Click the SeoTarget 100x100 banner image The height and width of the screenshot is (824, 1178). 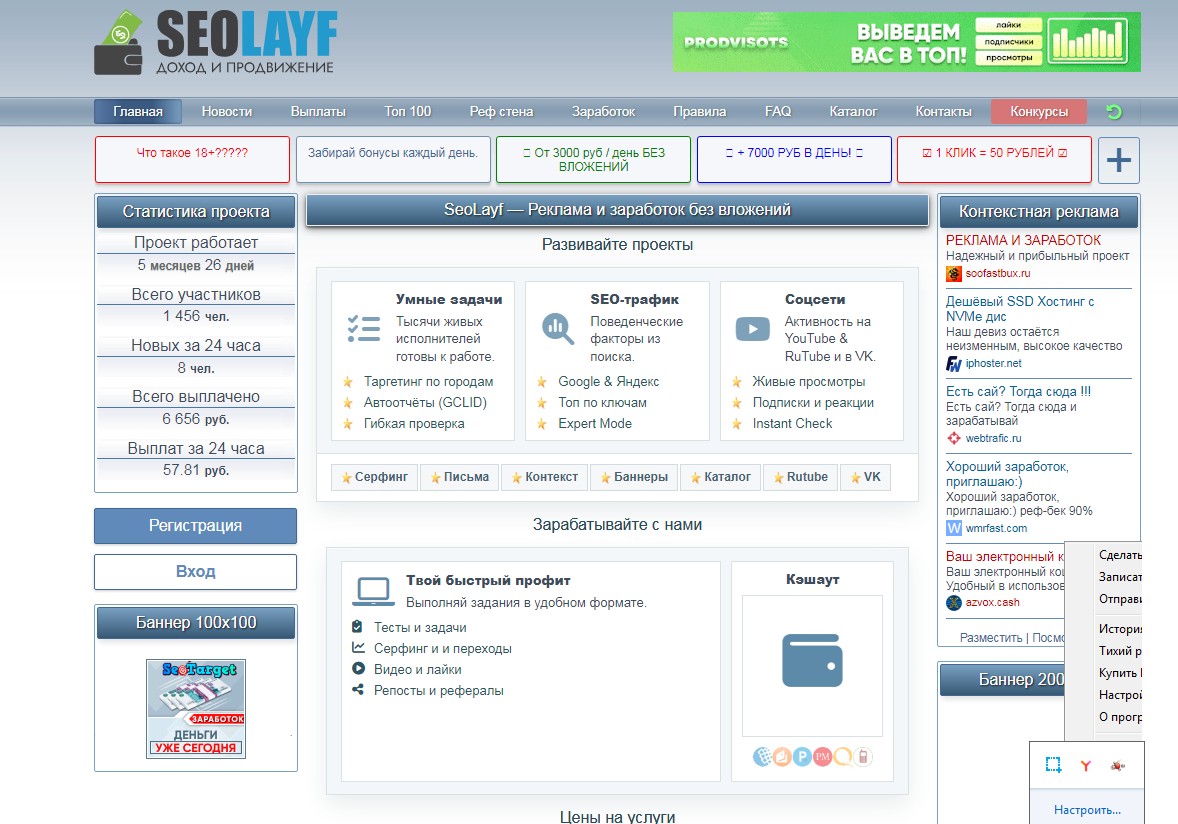[196, 708]
